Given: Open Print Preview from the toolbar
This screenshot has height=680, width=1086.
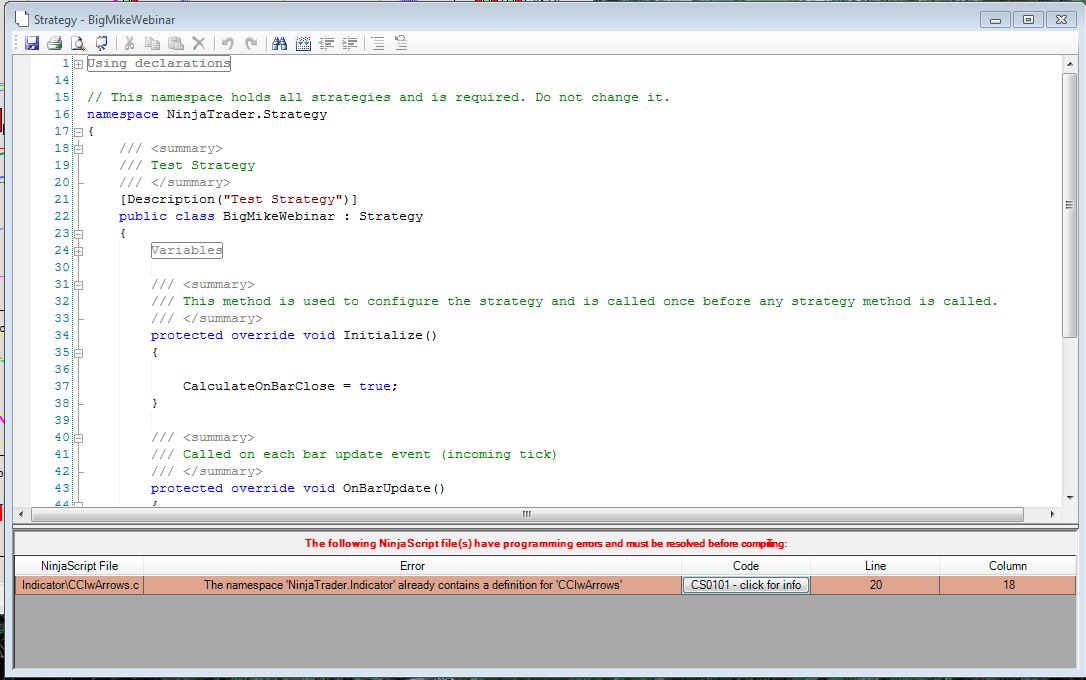Looking at the screenshot, I should click(x=77, y=43).
